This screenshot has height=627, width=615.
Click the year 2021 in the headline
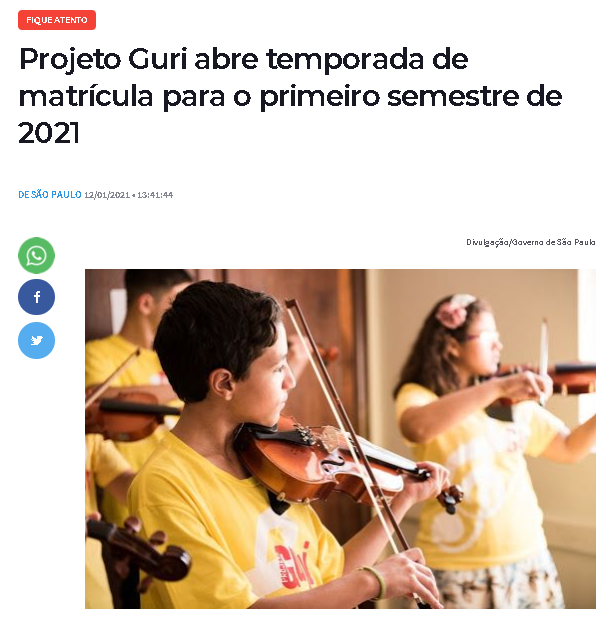point(49,132)
